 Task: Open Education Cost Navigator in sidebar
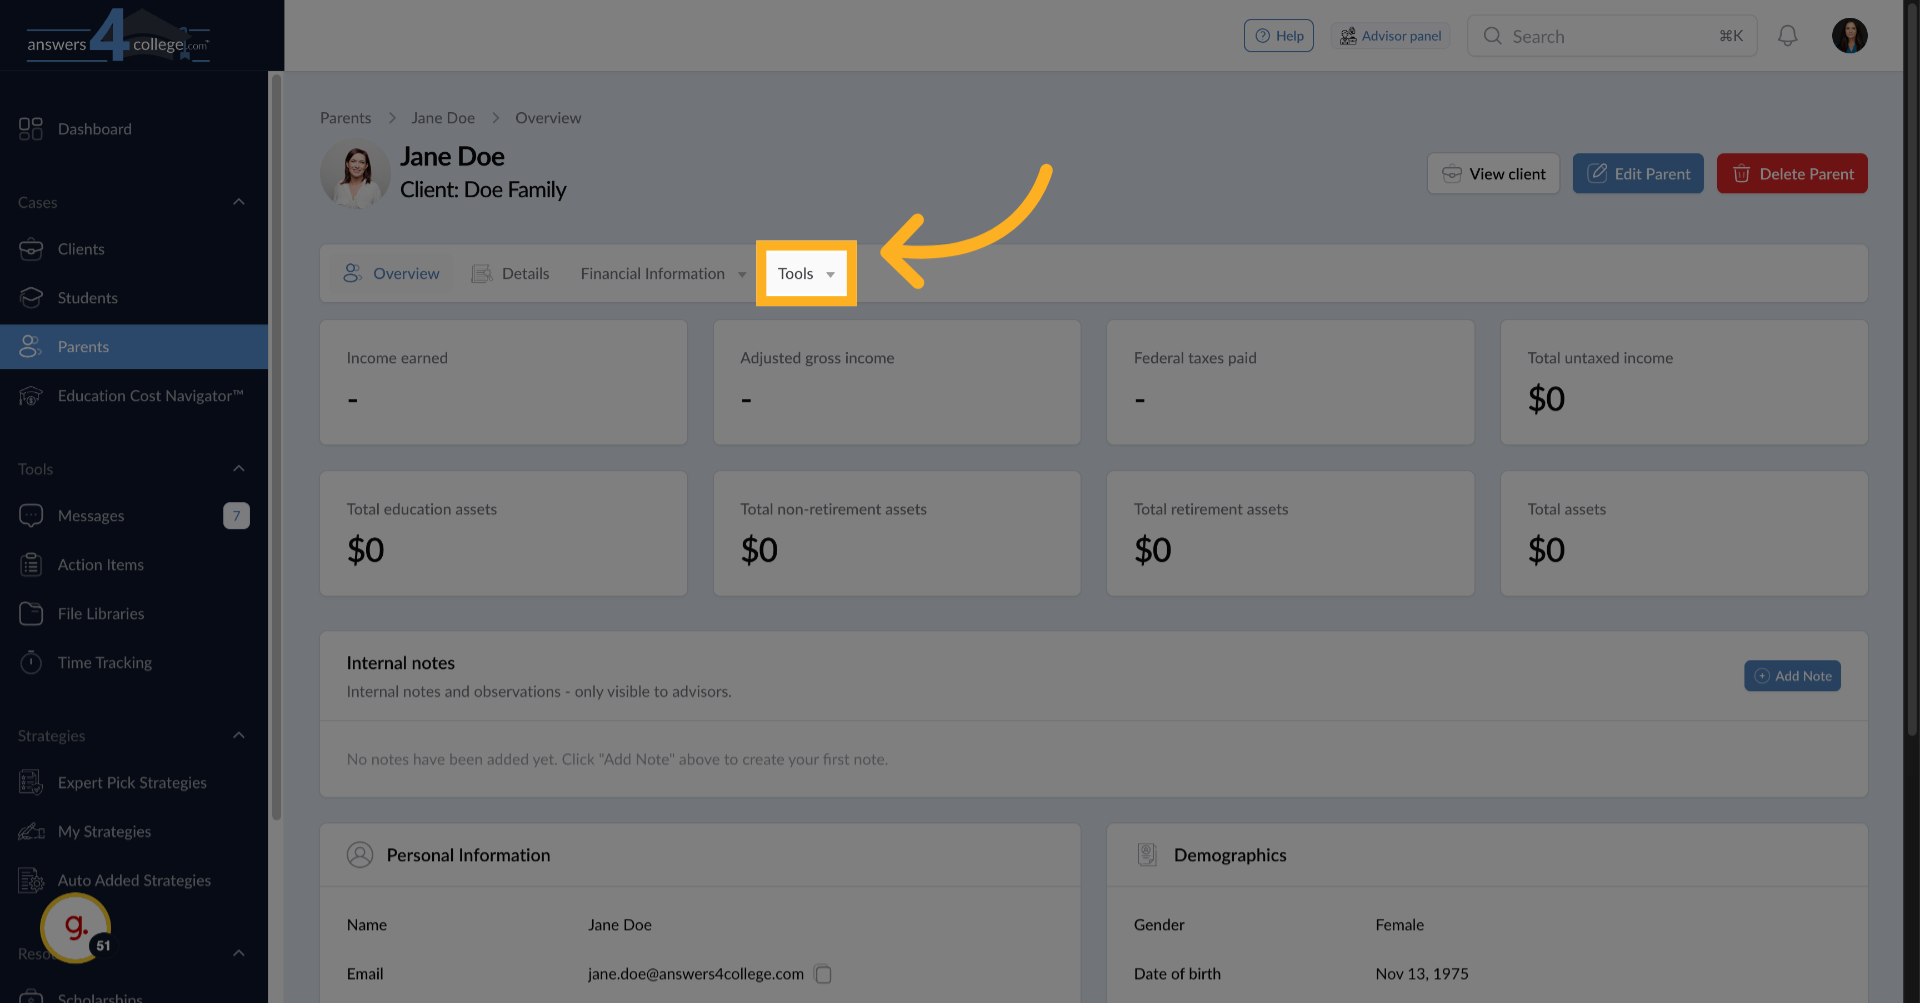150,396
